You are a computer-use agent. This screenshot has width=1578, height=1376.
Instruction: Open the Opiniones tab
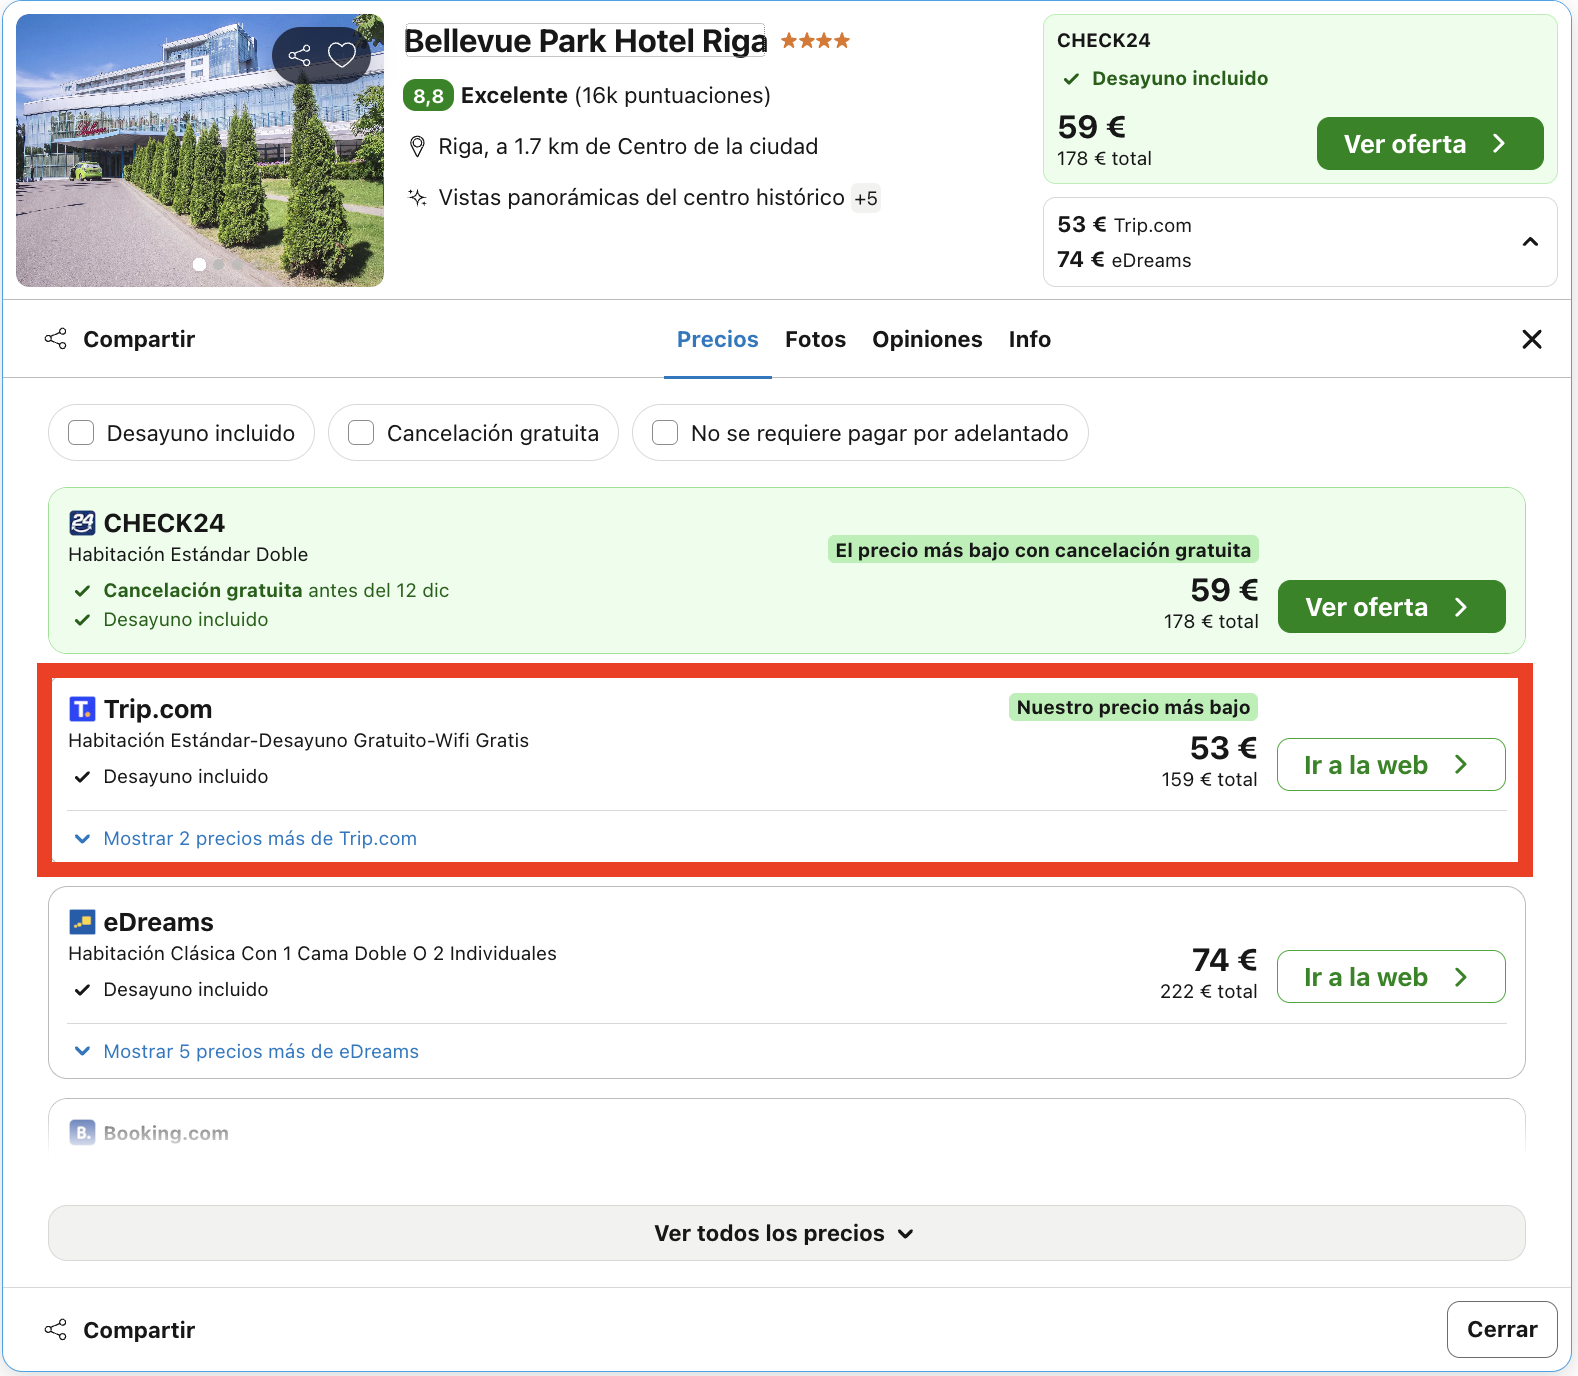[927, 340]
